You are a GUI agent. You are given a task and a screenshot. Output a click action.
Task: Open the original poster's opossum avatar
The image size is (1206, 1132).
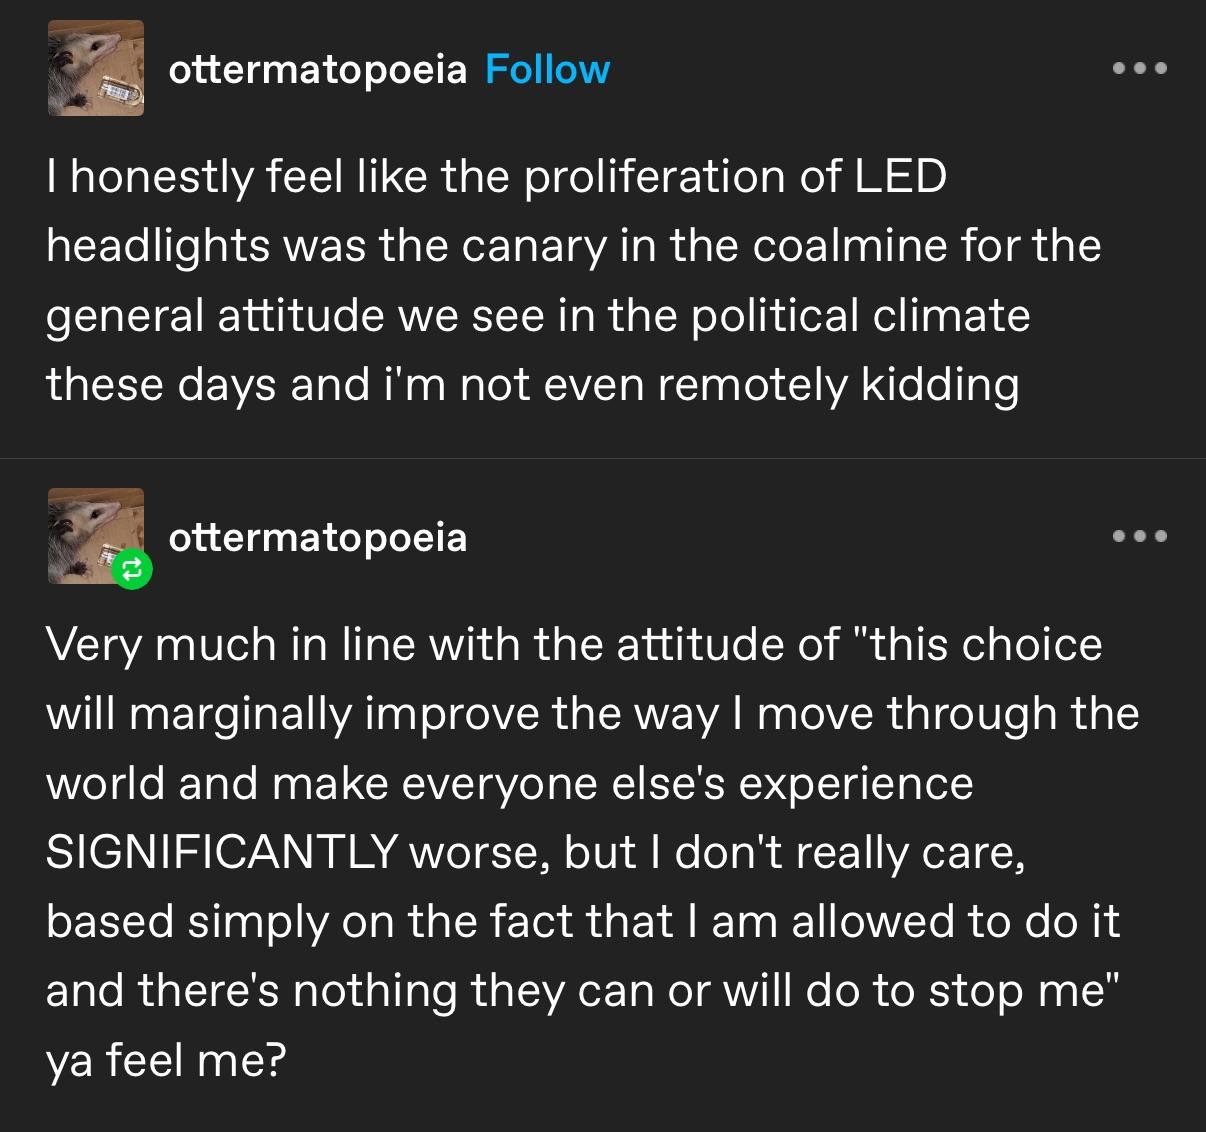coord(96,68)
